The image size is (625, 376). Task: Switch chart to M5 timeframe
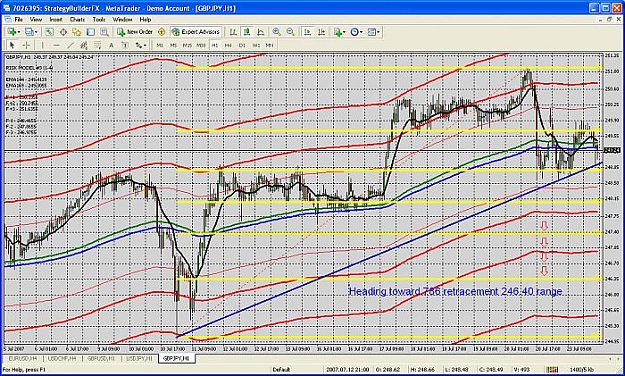[173, 45]
